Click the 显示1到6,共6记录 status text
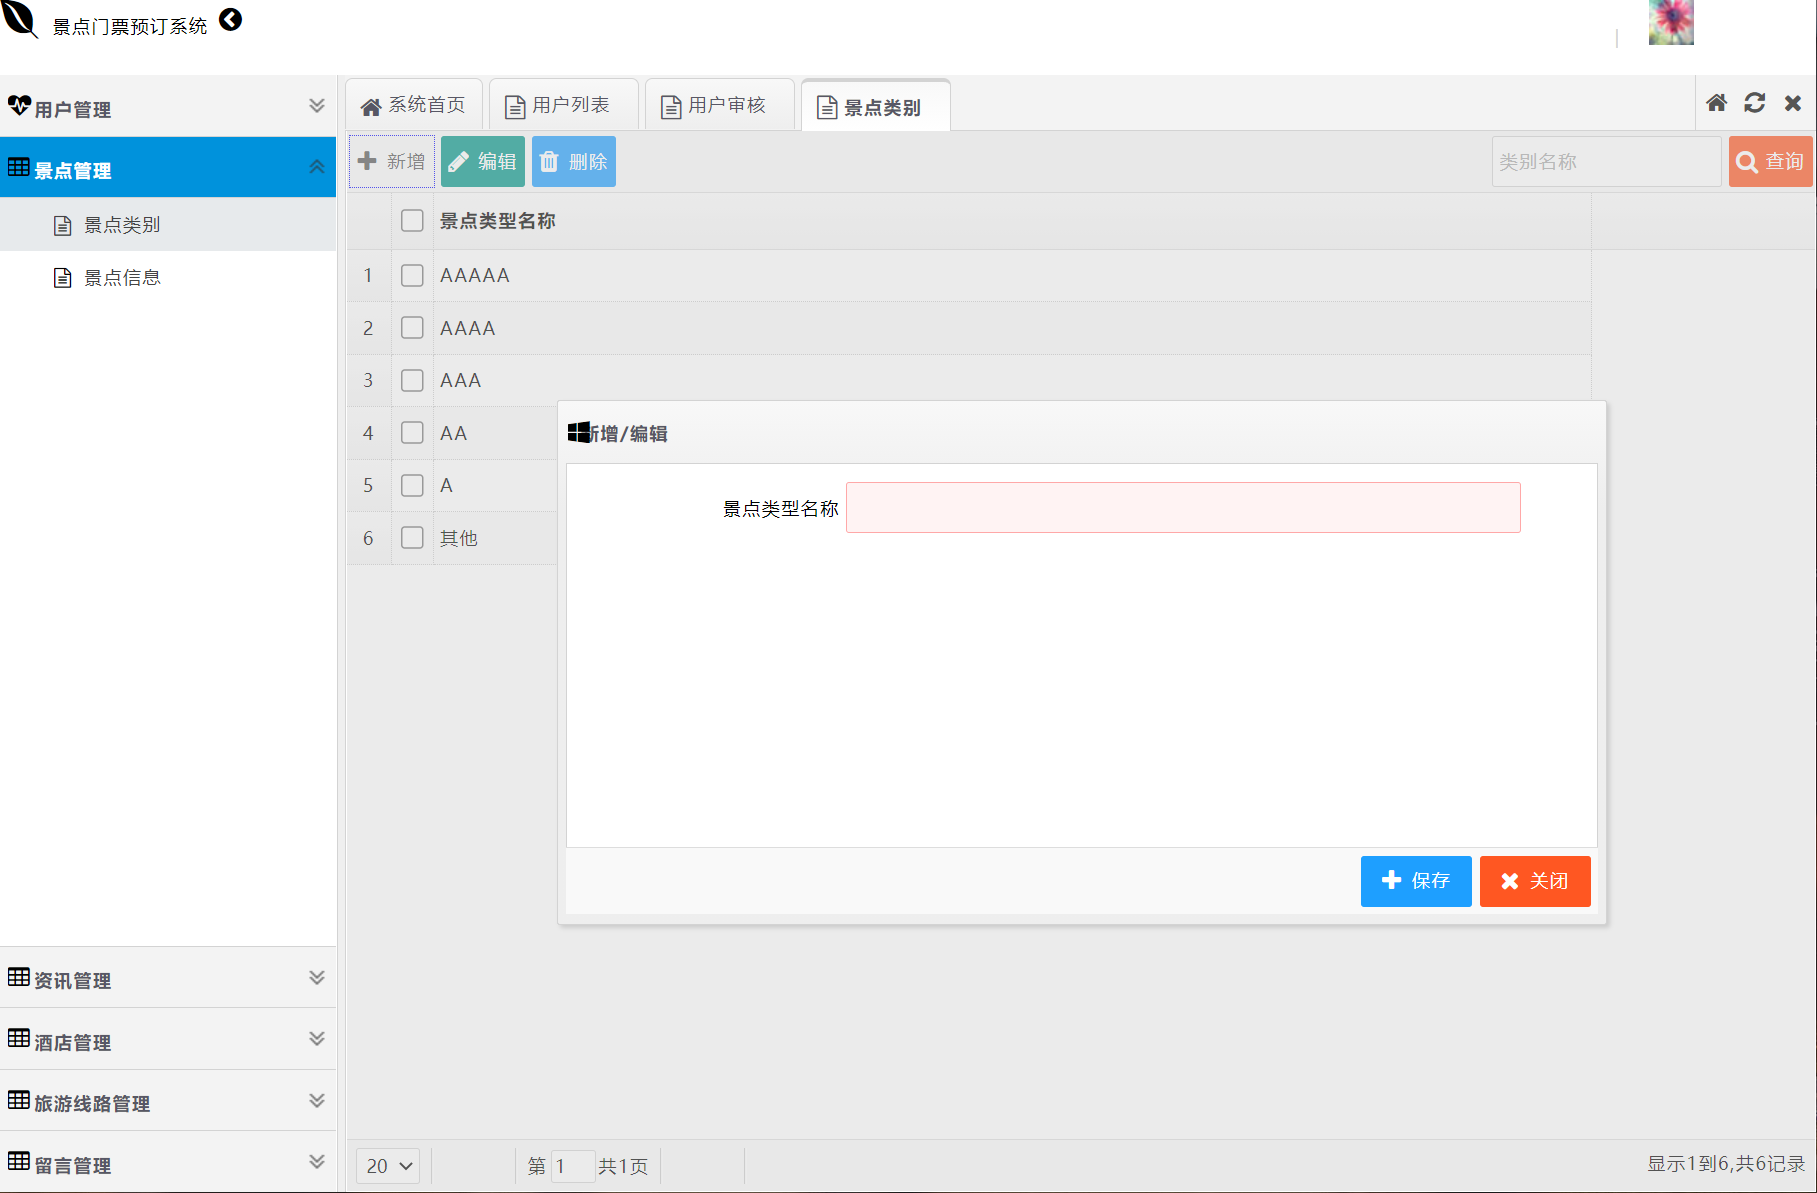1817x1193 pixels. (x=1726, y=1164)
